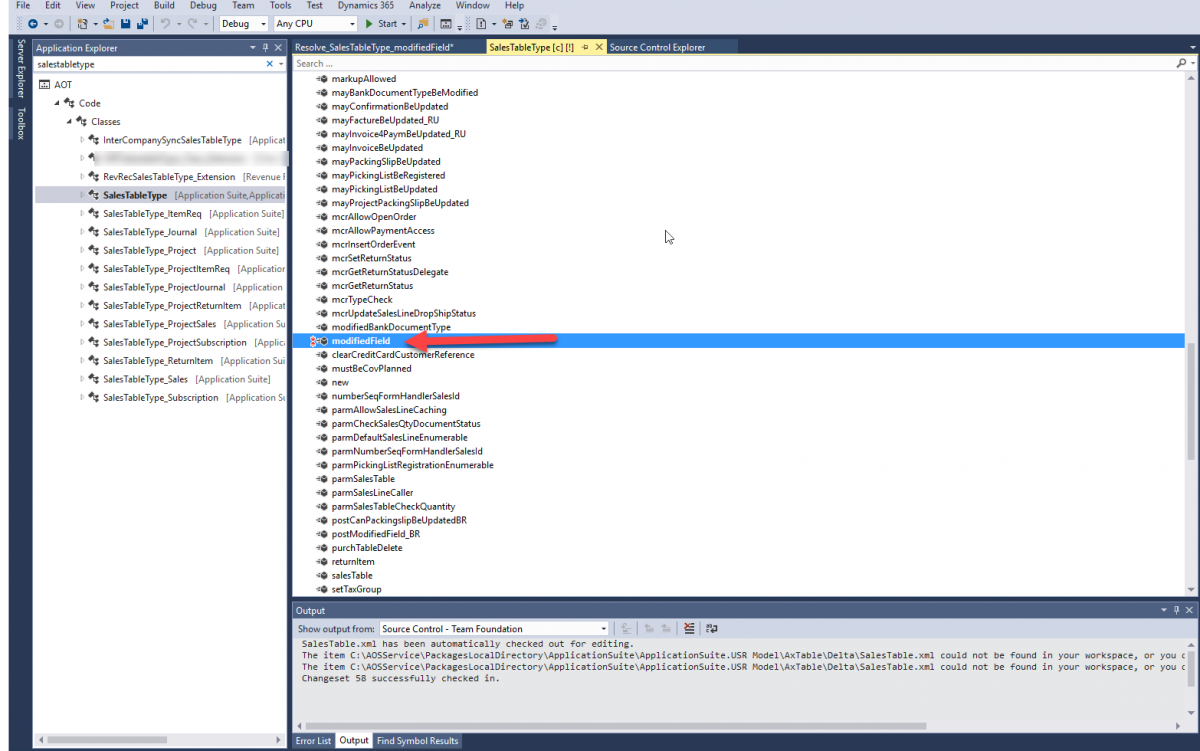Viewport: 1200px width, 751px height.
Task: Clear the Application Explorer search filter
Action: tap(268, 64)
